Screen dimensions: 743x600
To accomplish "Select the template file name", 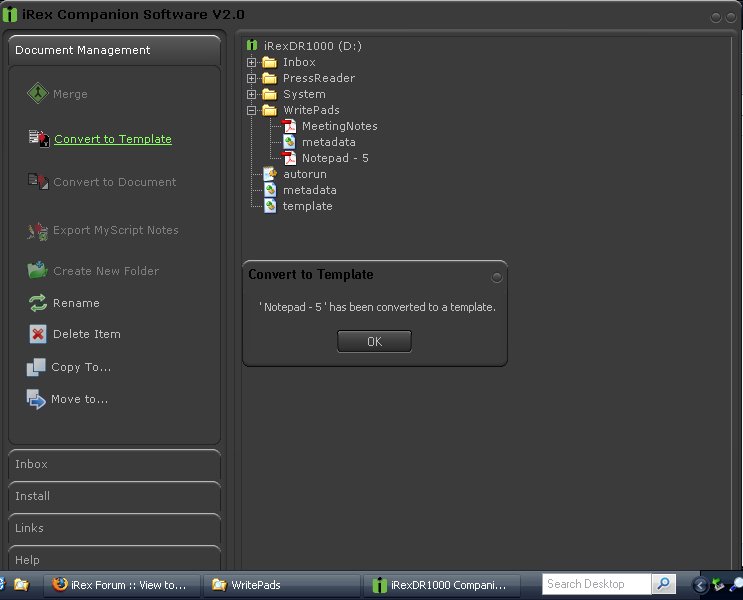I will 308,206.
